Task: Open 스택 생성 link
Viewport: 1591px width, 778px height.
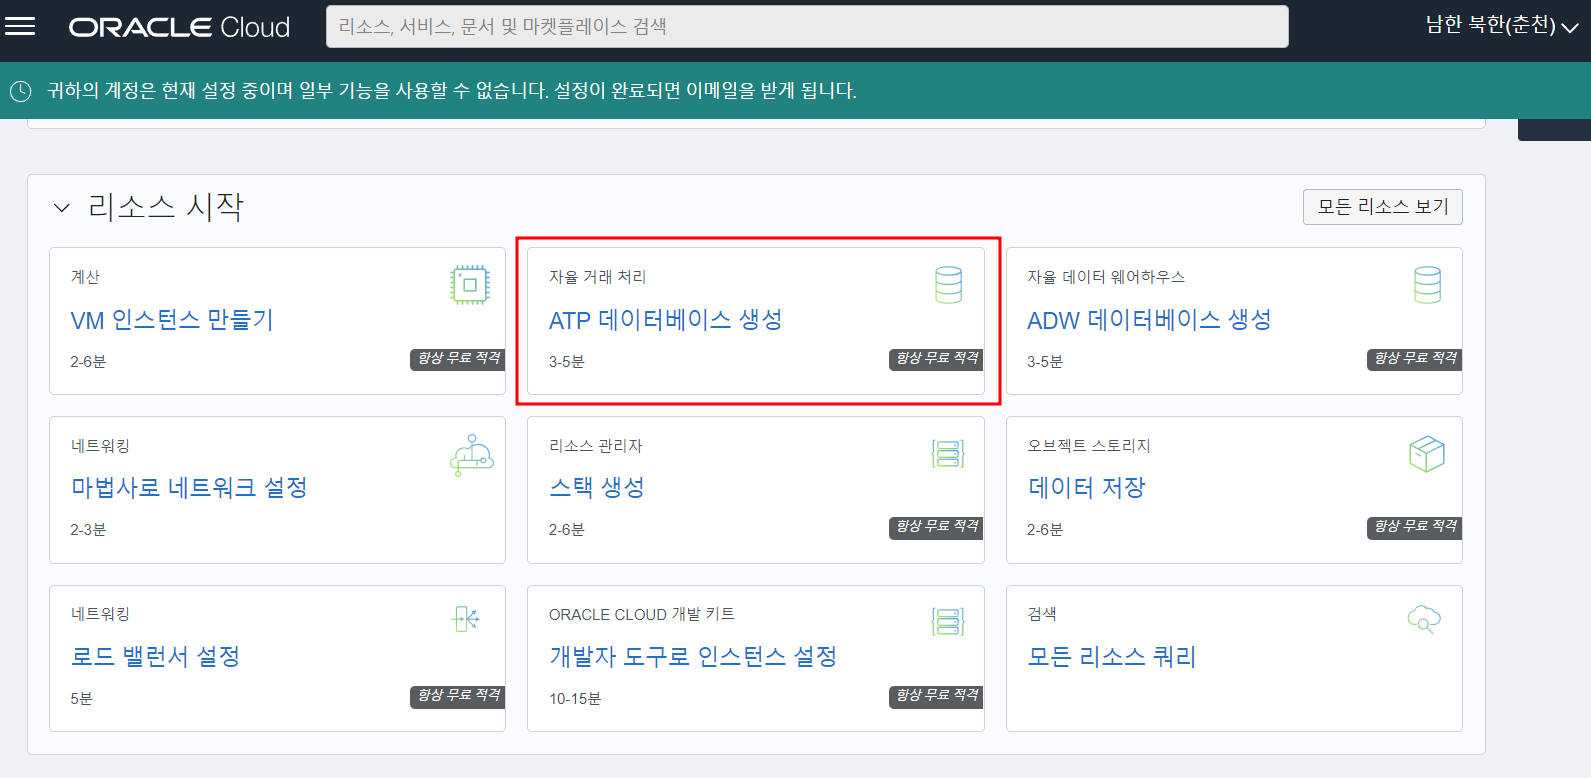Action: pyautogui.click(x=597, y=488)
